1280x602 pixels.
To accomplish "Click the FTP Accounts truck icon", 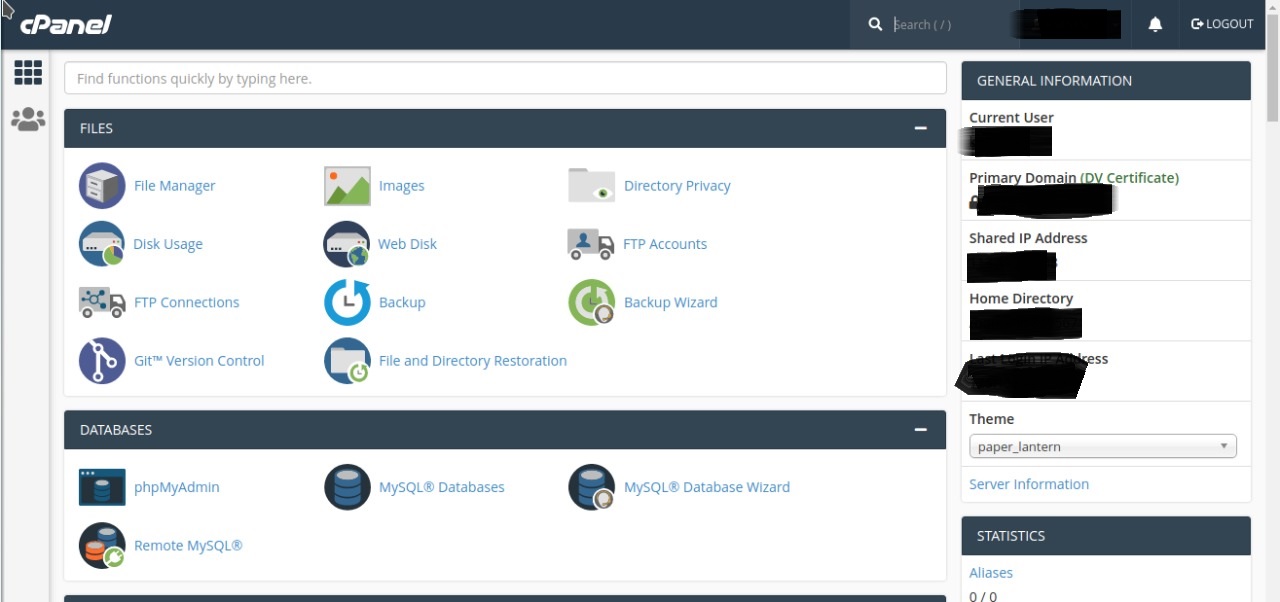I will coord(591,244).
